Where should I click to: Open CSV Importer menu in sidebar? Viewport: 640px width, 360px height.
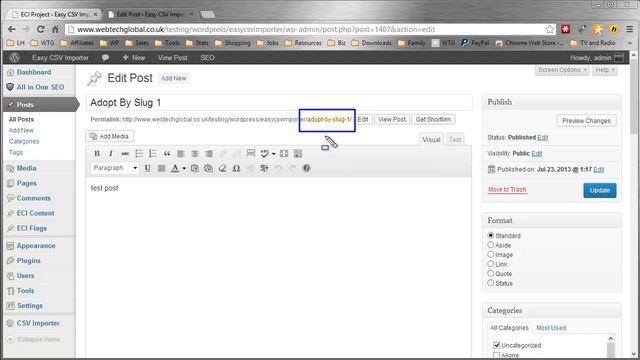[x=38, y=323]
